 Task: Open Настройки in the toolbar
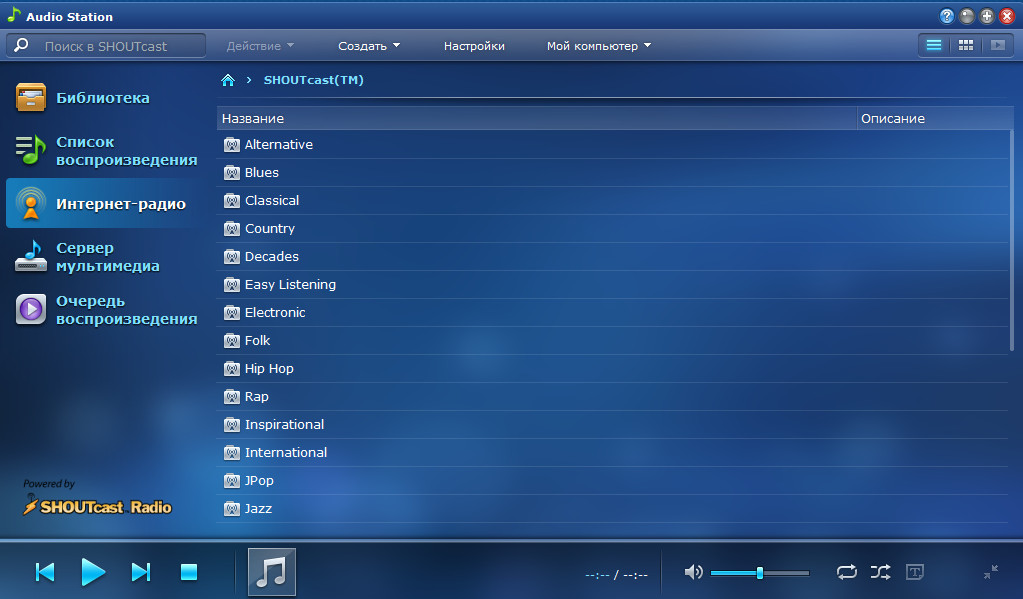pyautogui.click(x=474, y=46)
